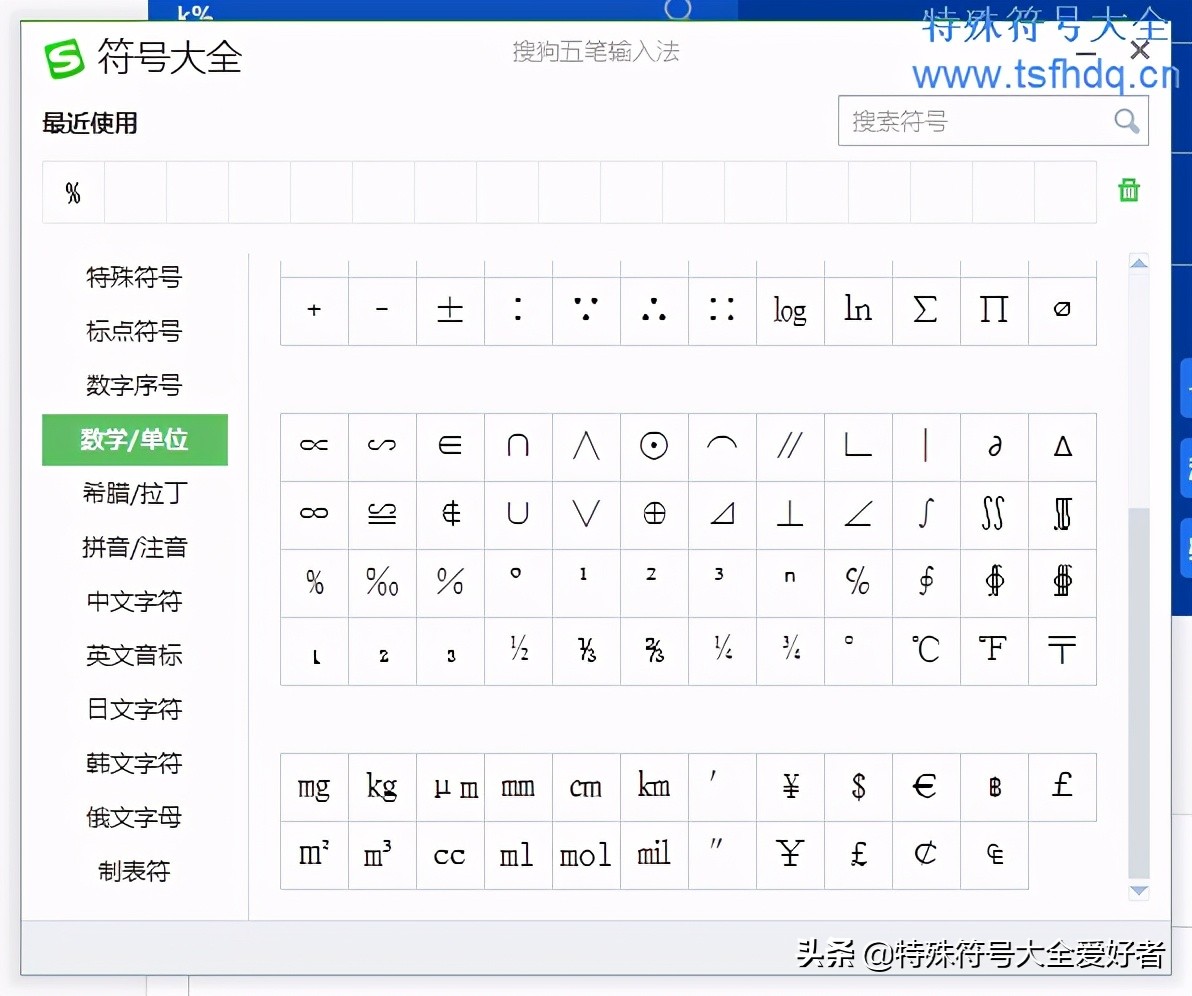
Task: Insert the yen ¥ symbol
Action: [790, 786]
